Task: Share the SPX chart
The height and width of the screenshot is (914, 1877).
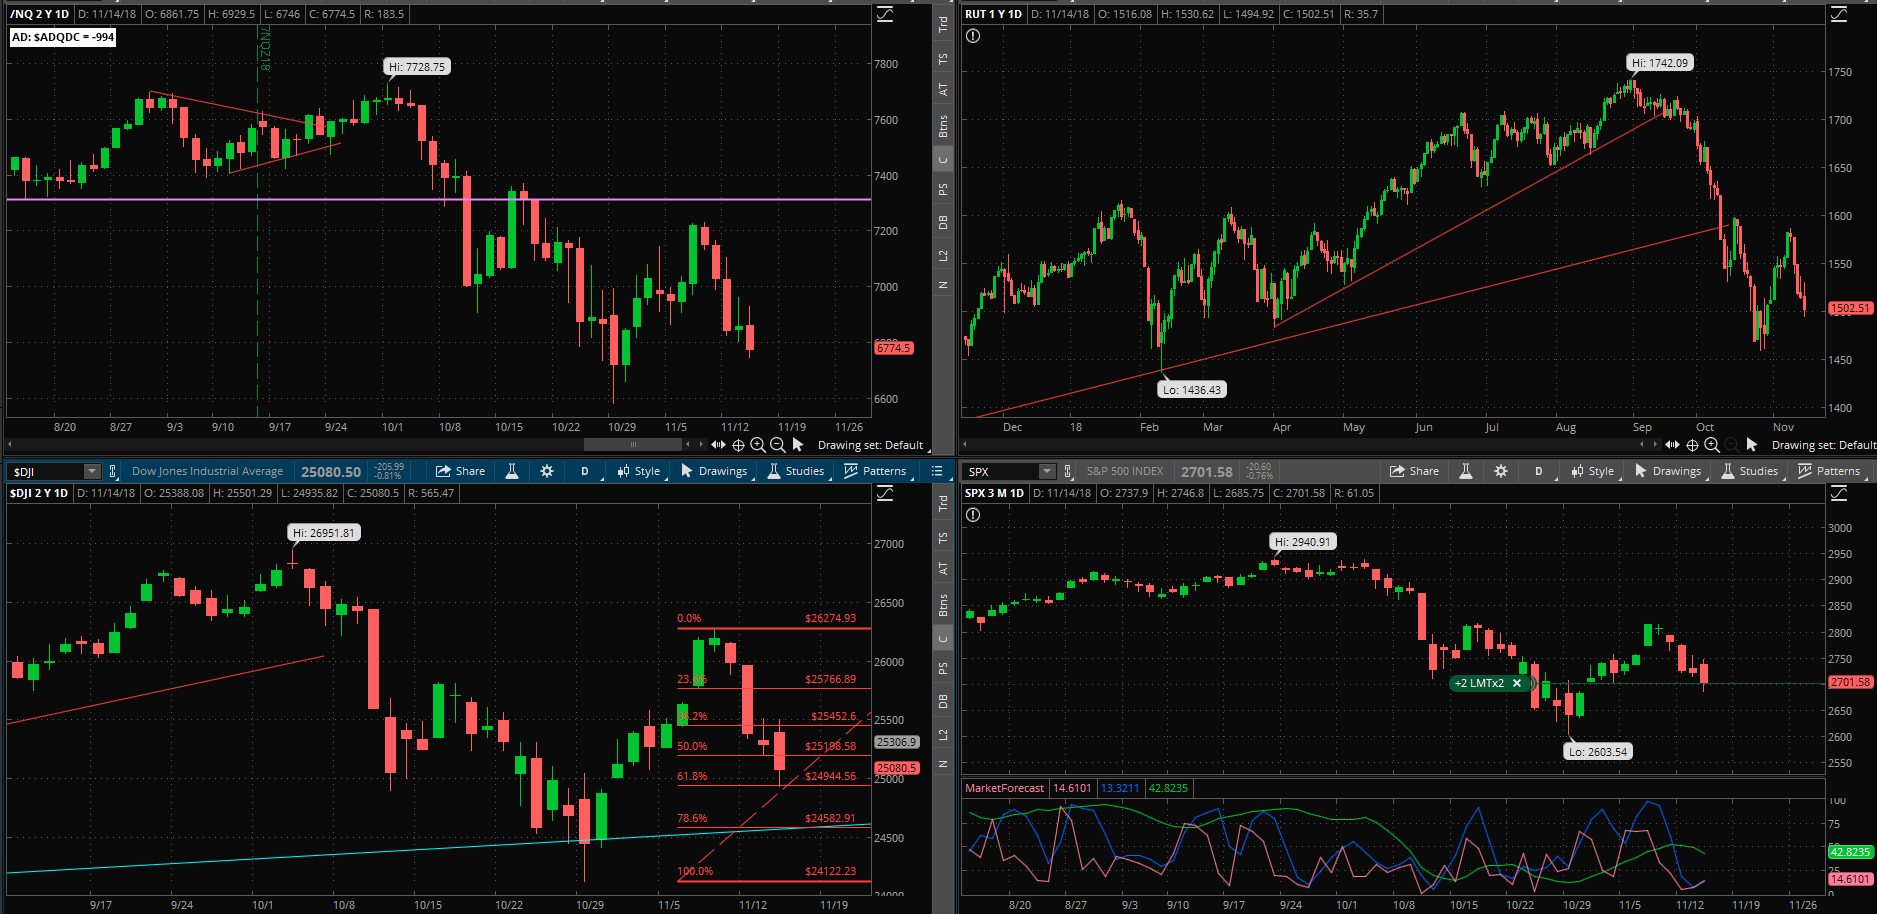Action: (x=1415, y=471)
